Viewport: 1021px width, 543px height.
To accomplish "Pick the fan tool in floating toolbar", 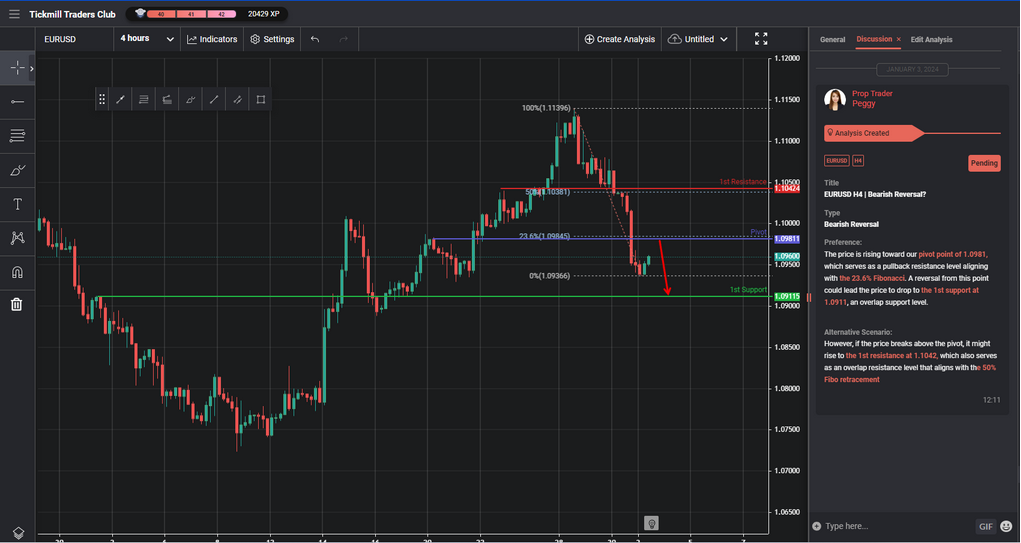I will (x=167, y=100).
